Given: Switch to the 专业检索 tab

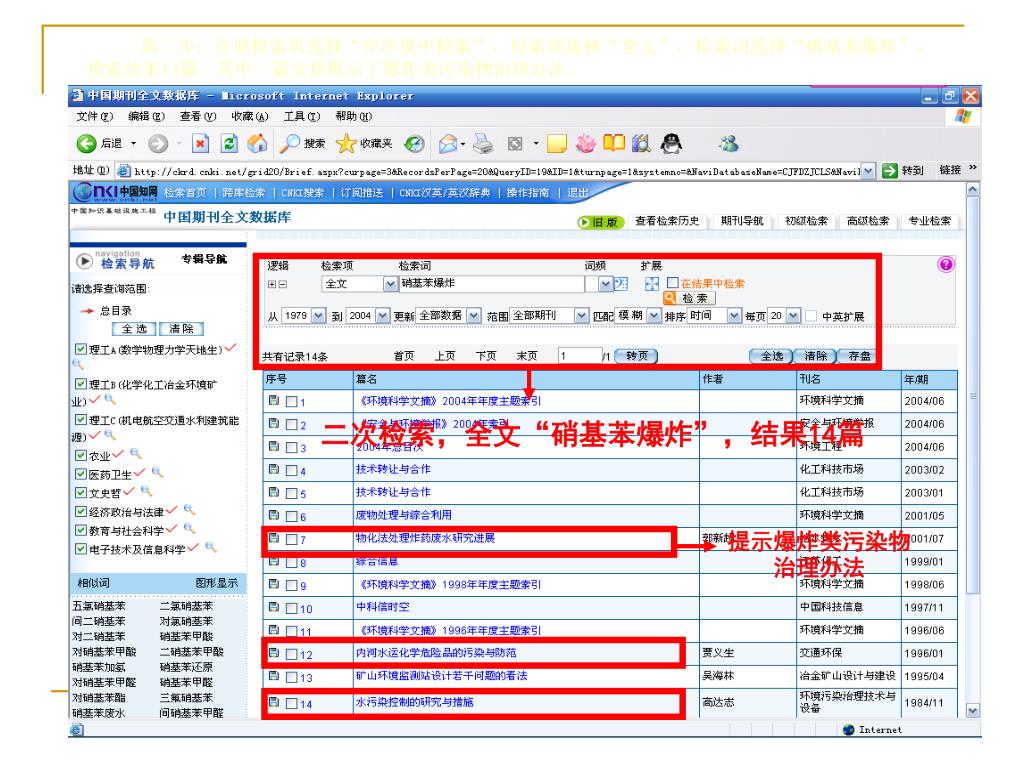Looking at the screenshot, I should (x=930, y=221).
